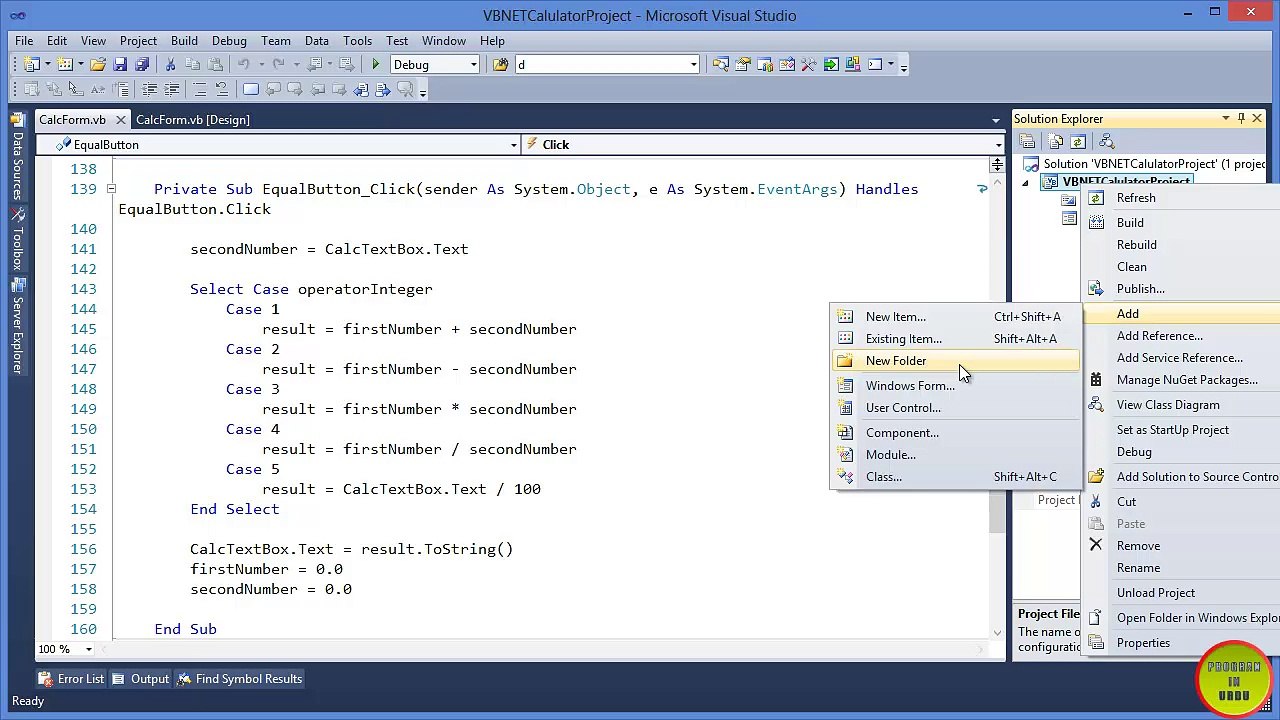The image size is (1280, 720).
Task: Uncomment selected lines icon
Action: point(221,89)
